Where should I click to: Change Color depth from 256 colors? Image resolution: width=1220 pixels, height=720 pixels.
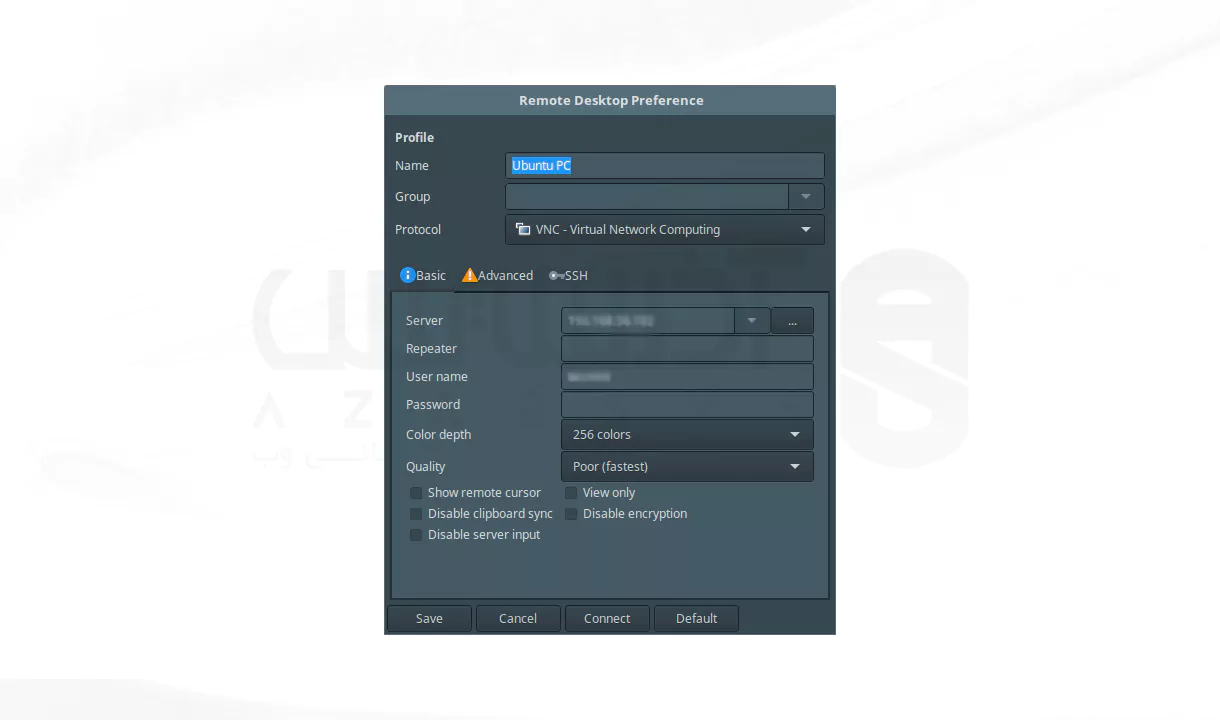[687, 435]
